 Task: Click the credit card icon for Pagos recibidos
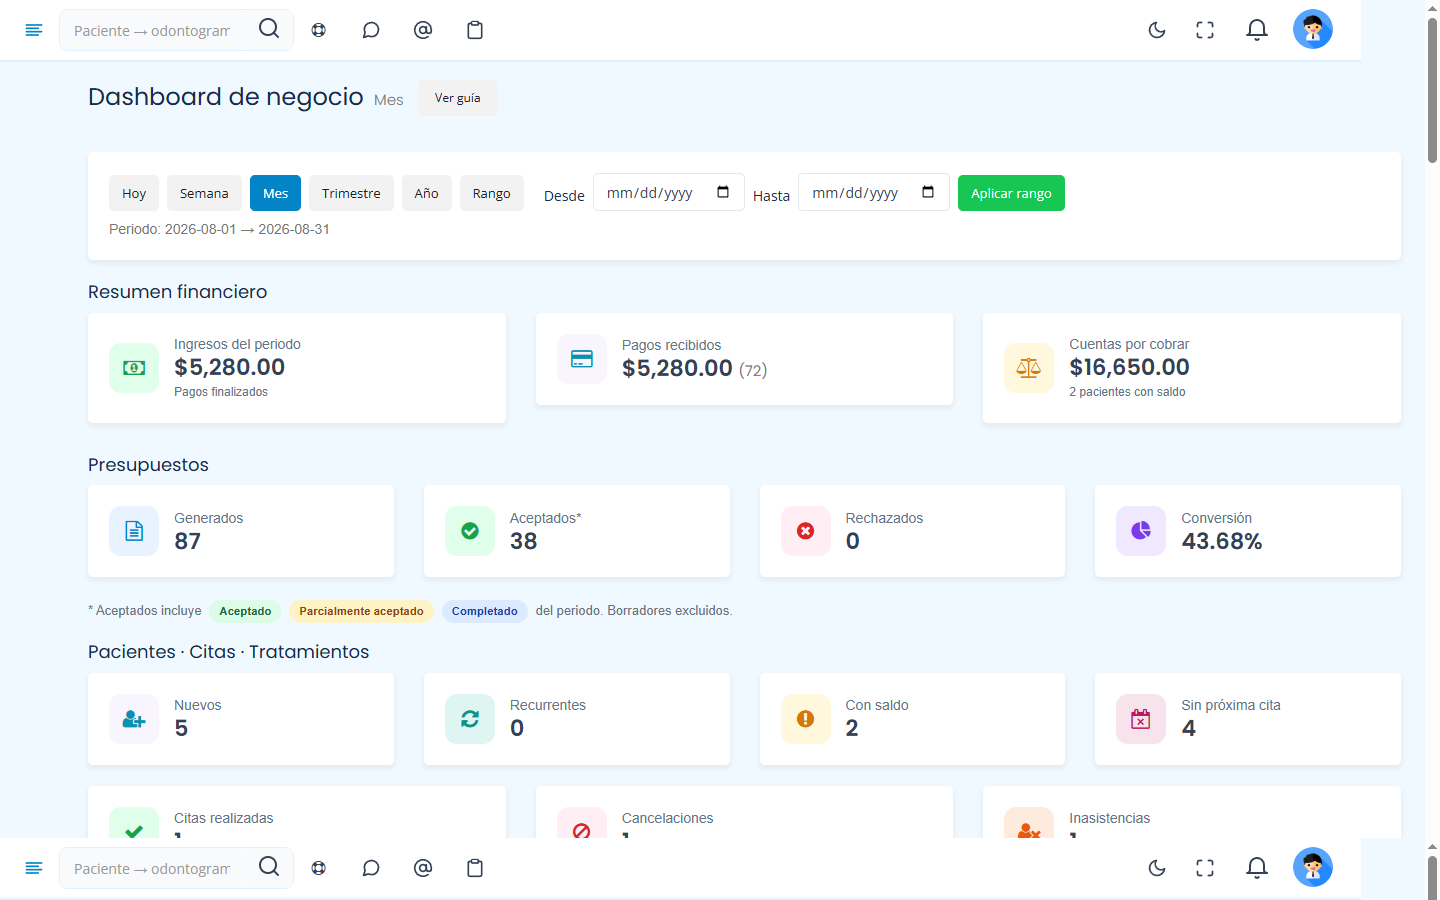click(x=582, y=359)
